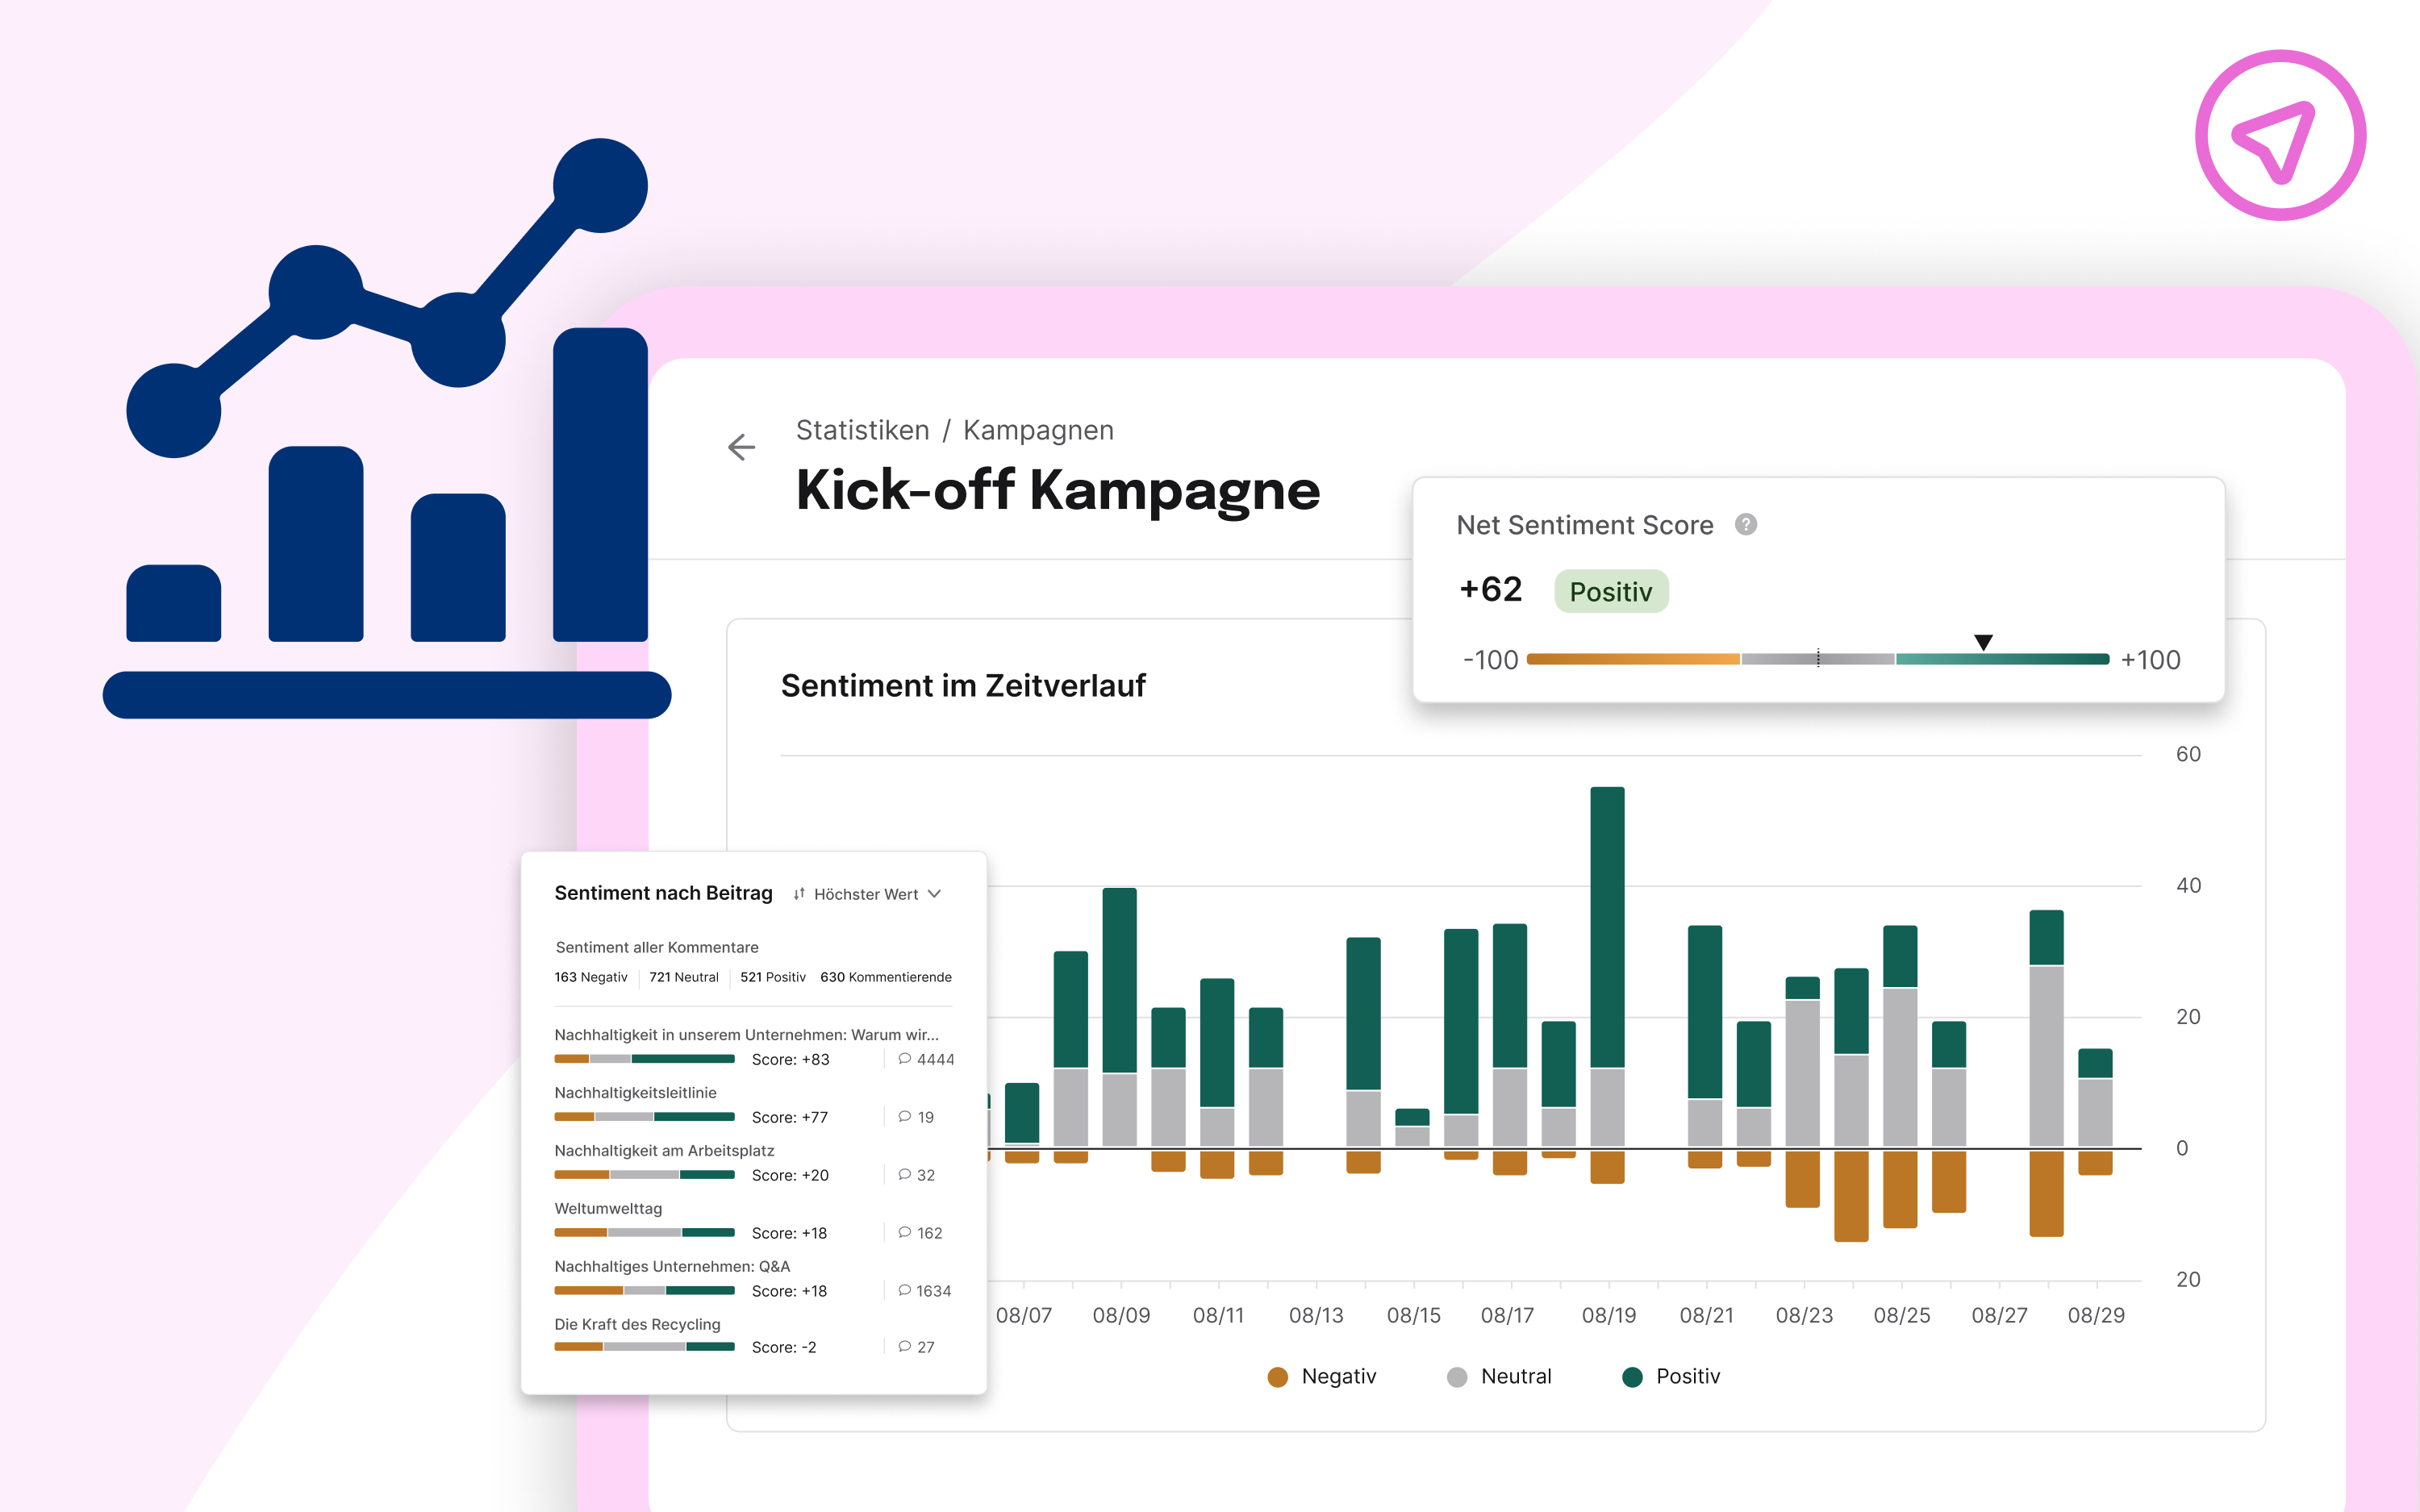Click the -100 to +100 sentiment scale bar

(x=1818, y=659)
